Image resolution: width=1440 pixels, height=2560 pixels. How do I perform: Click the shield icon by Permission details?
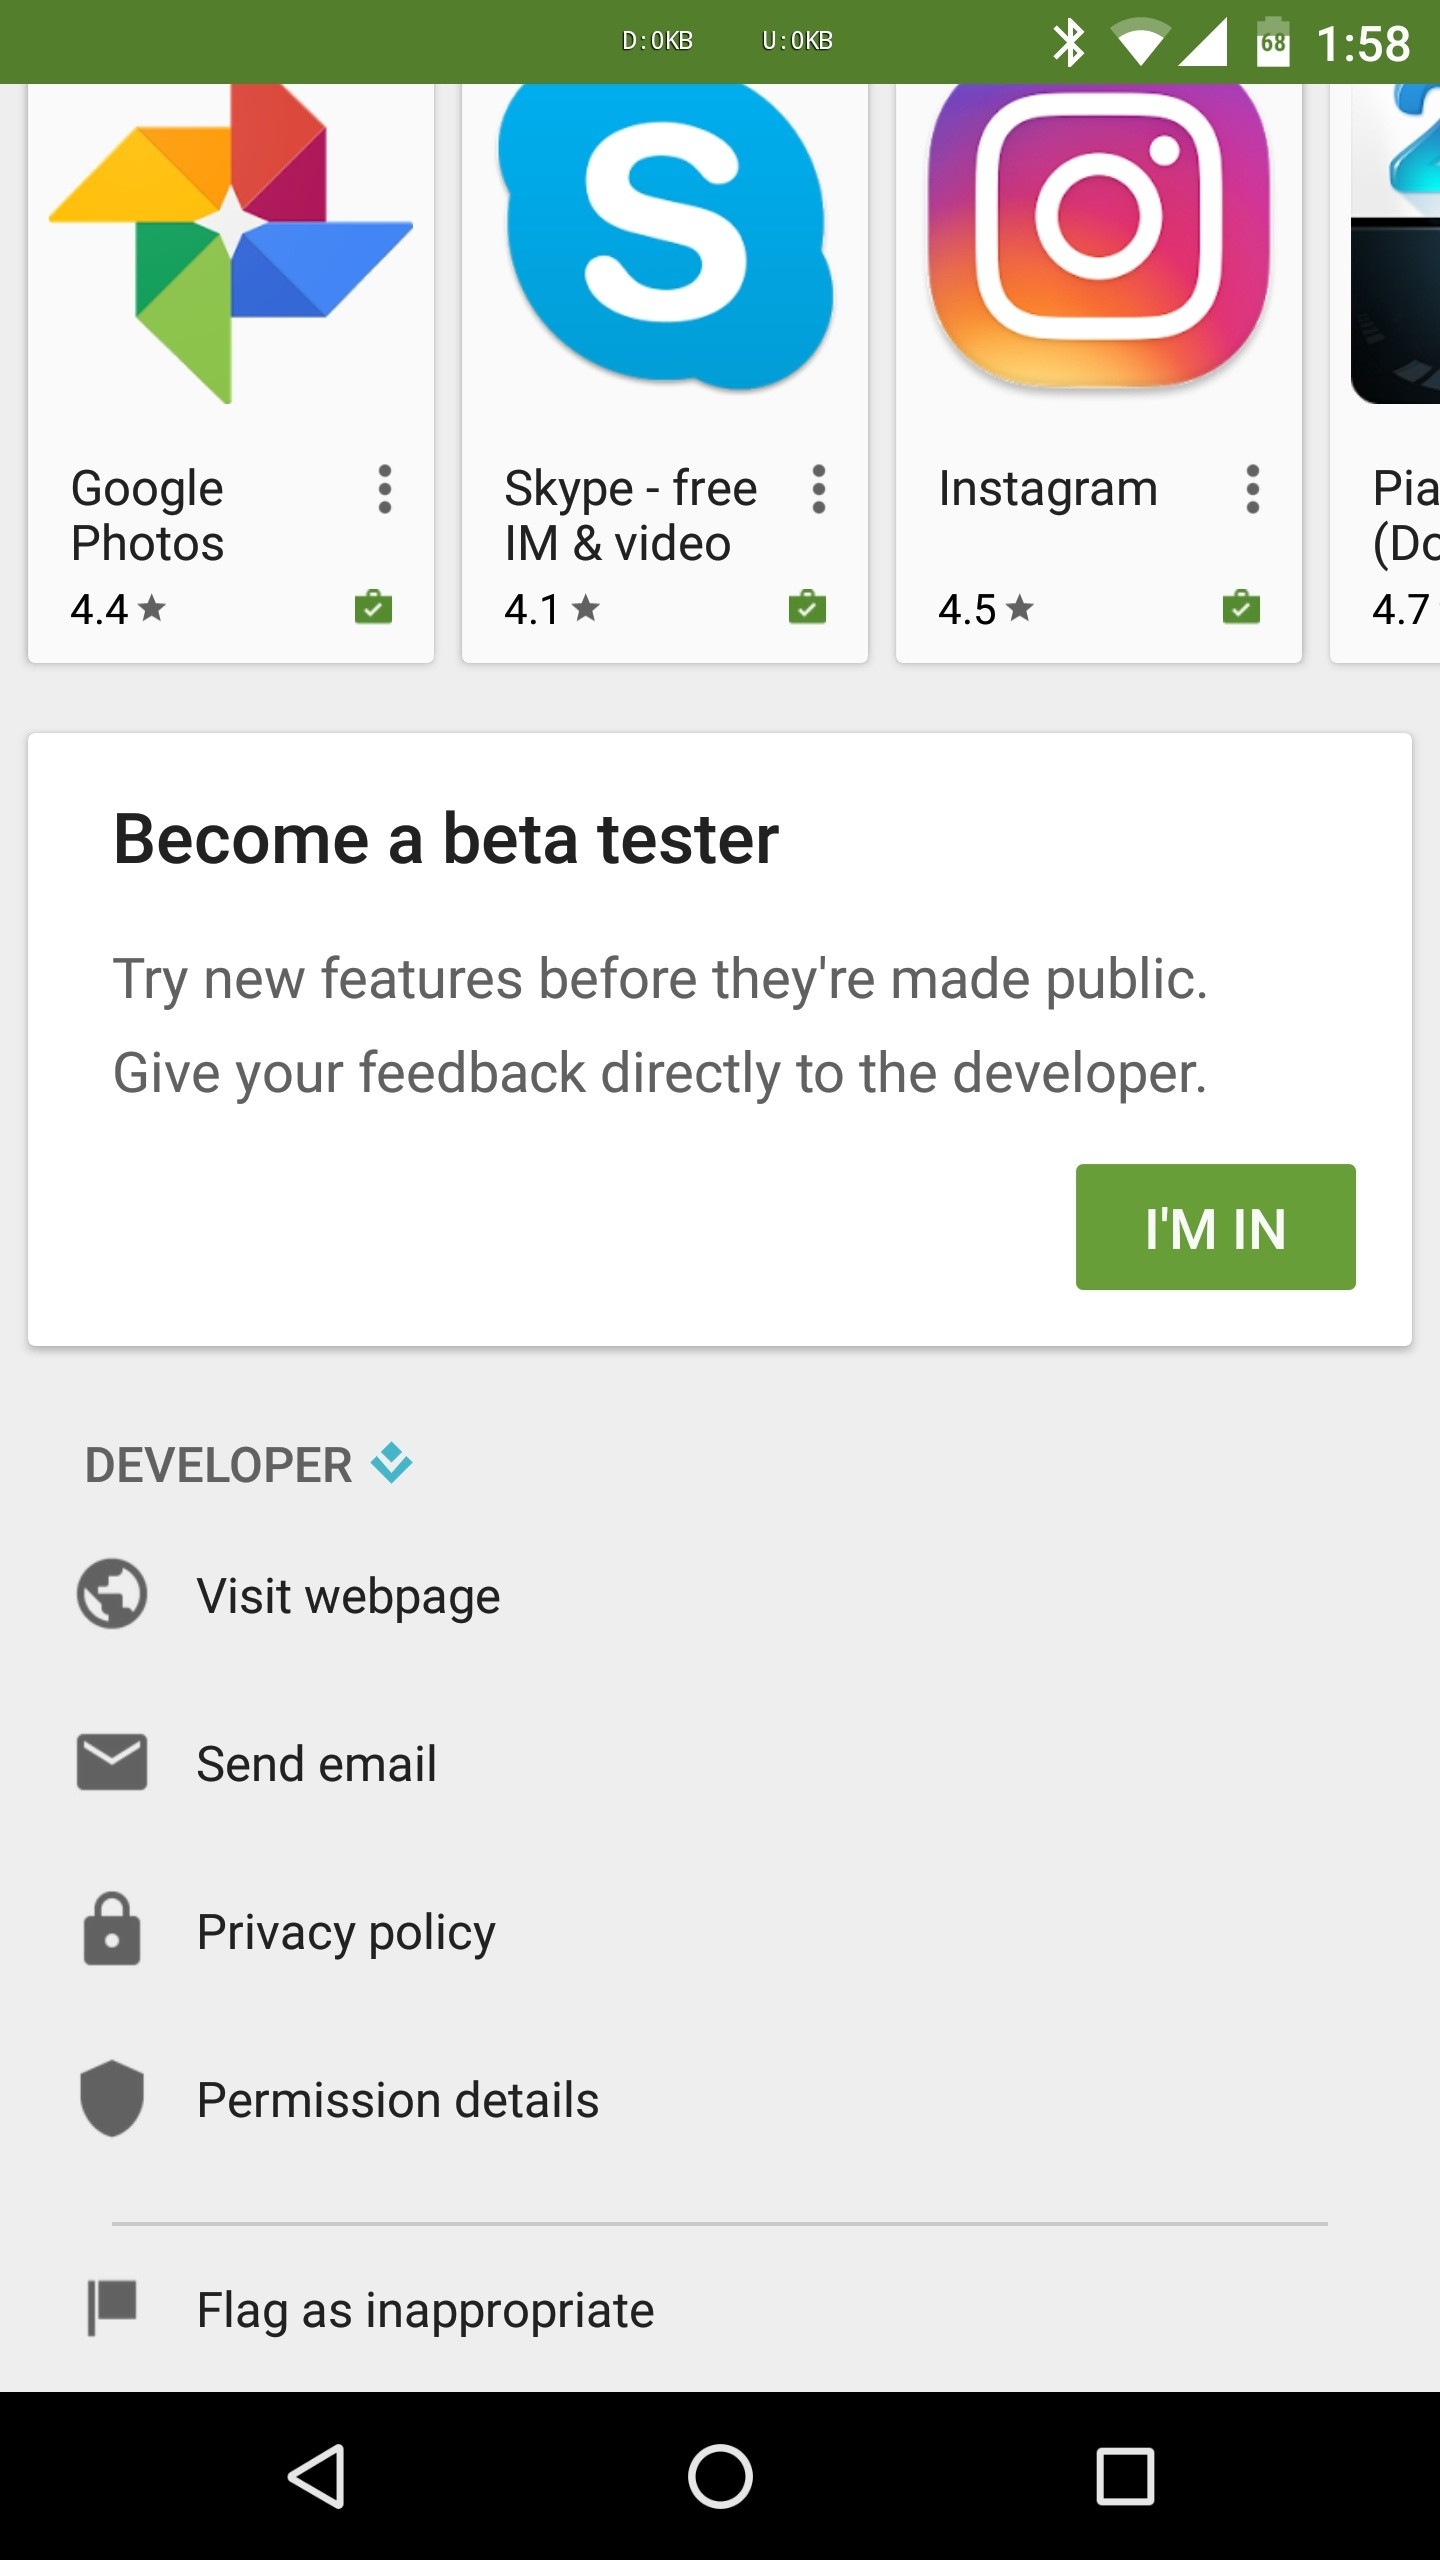pos(111,2098)
